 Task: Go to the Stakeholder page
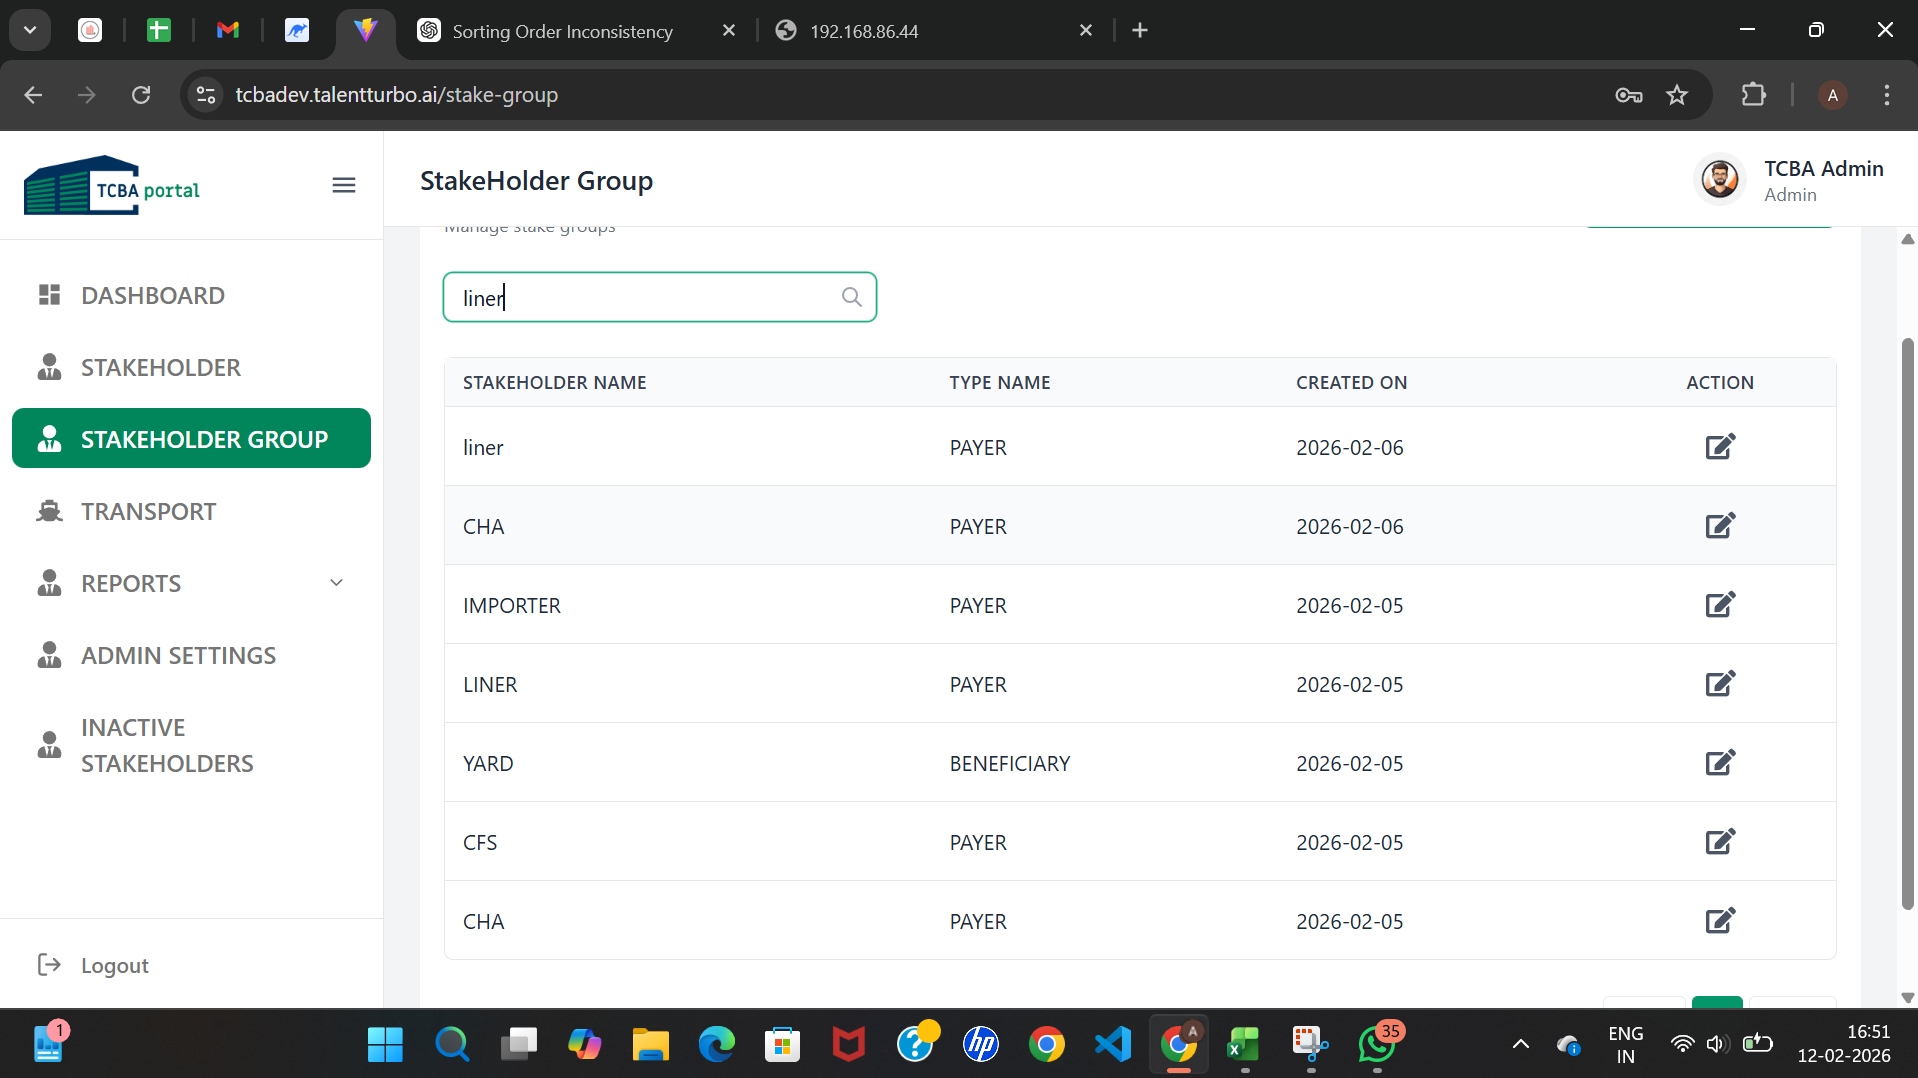pyautogui.click(x=191, y=368)
